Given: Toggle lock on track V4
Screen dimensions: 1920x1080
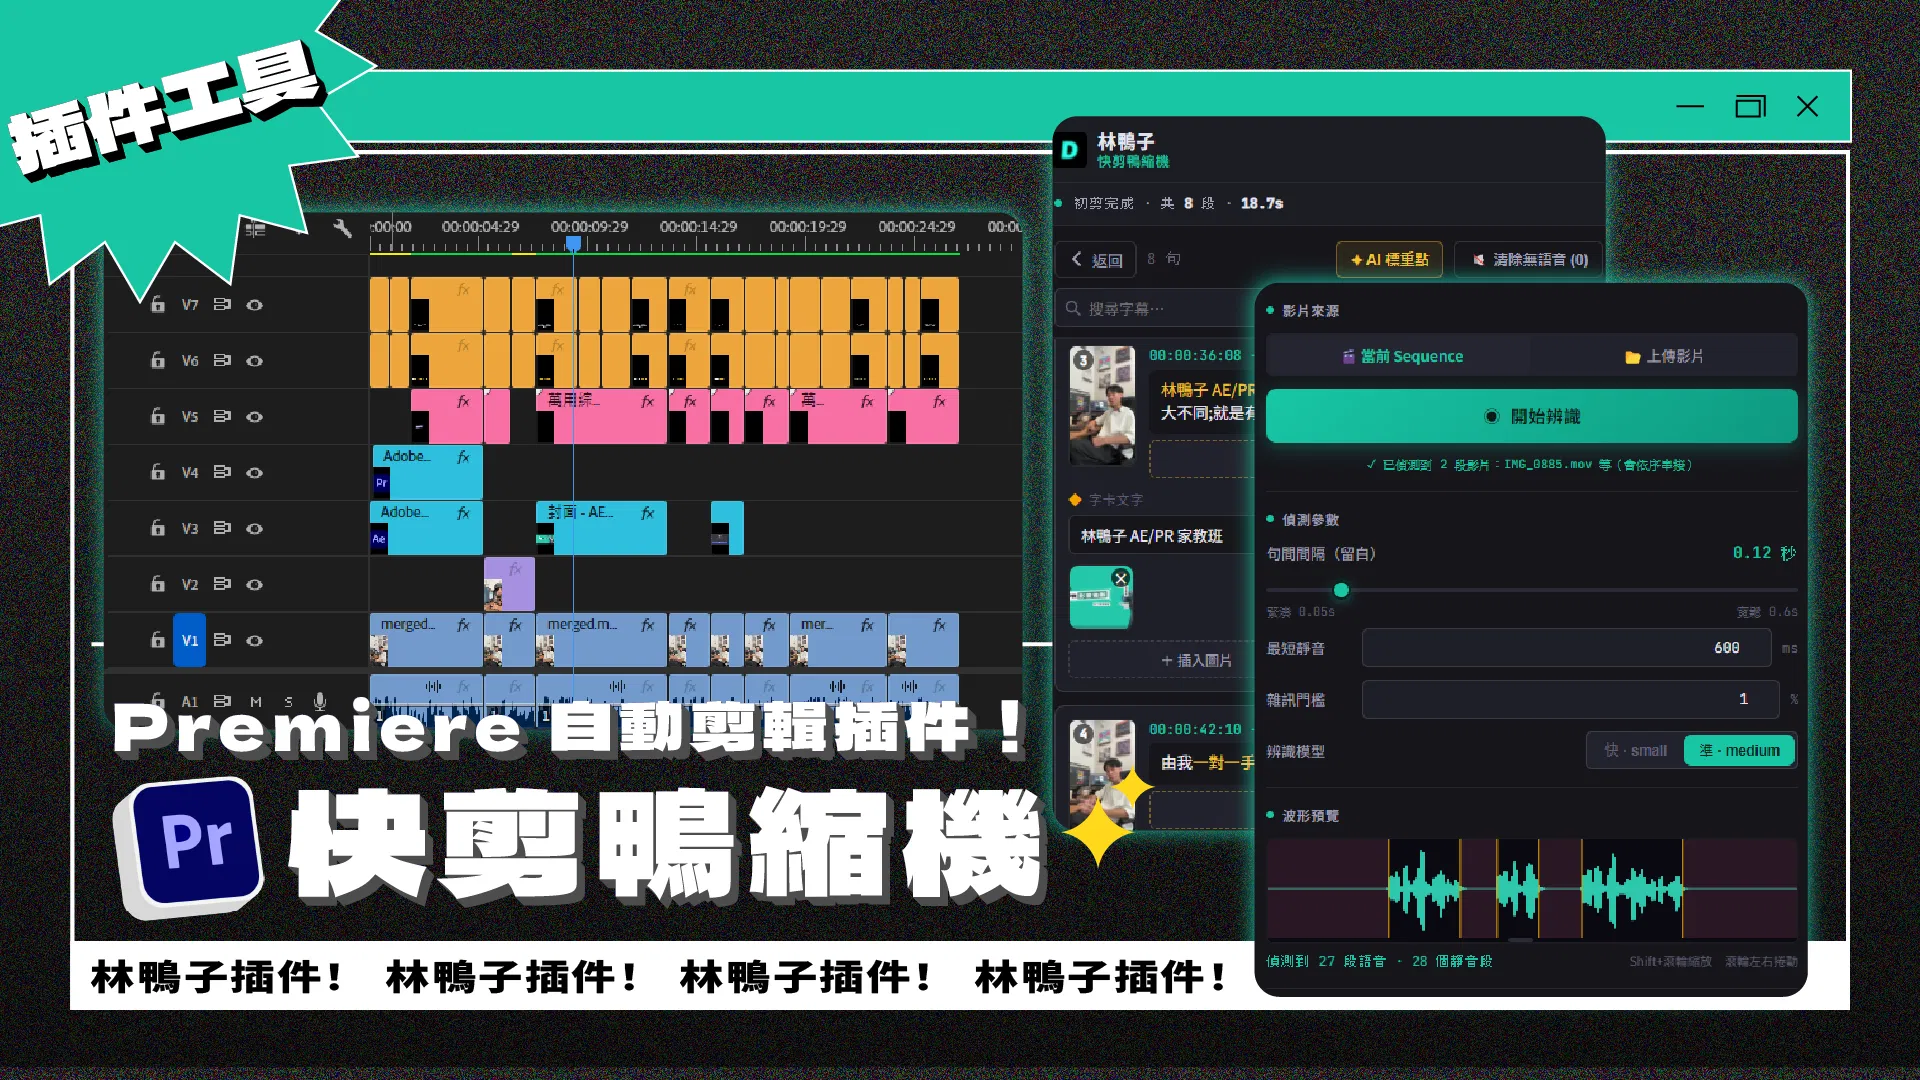Looking at the screenshot, I should pos(157,472).
